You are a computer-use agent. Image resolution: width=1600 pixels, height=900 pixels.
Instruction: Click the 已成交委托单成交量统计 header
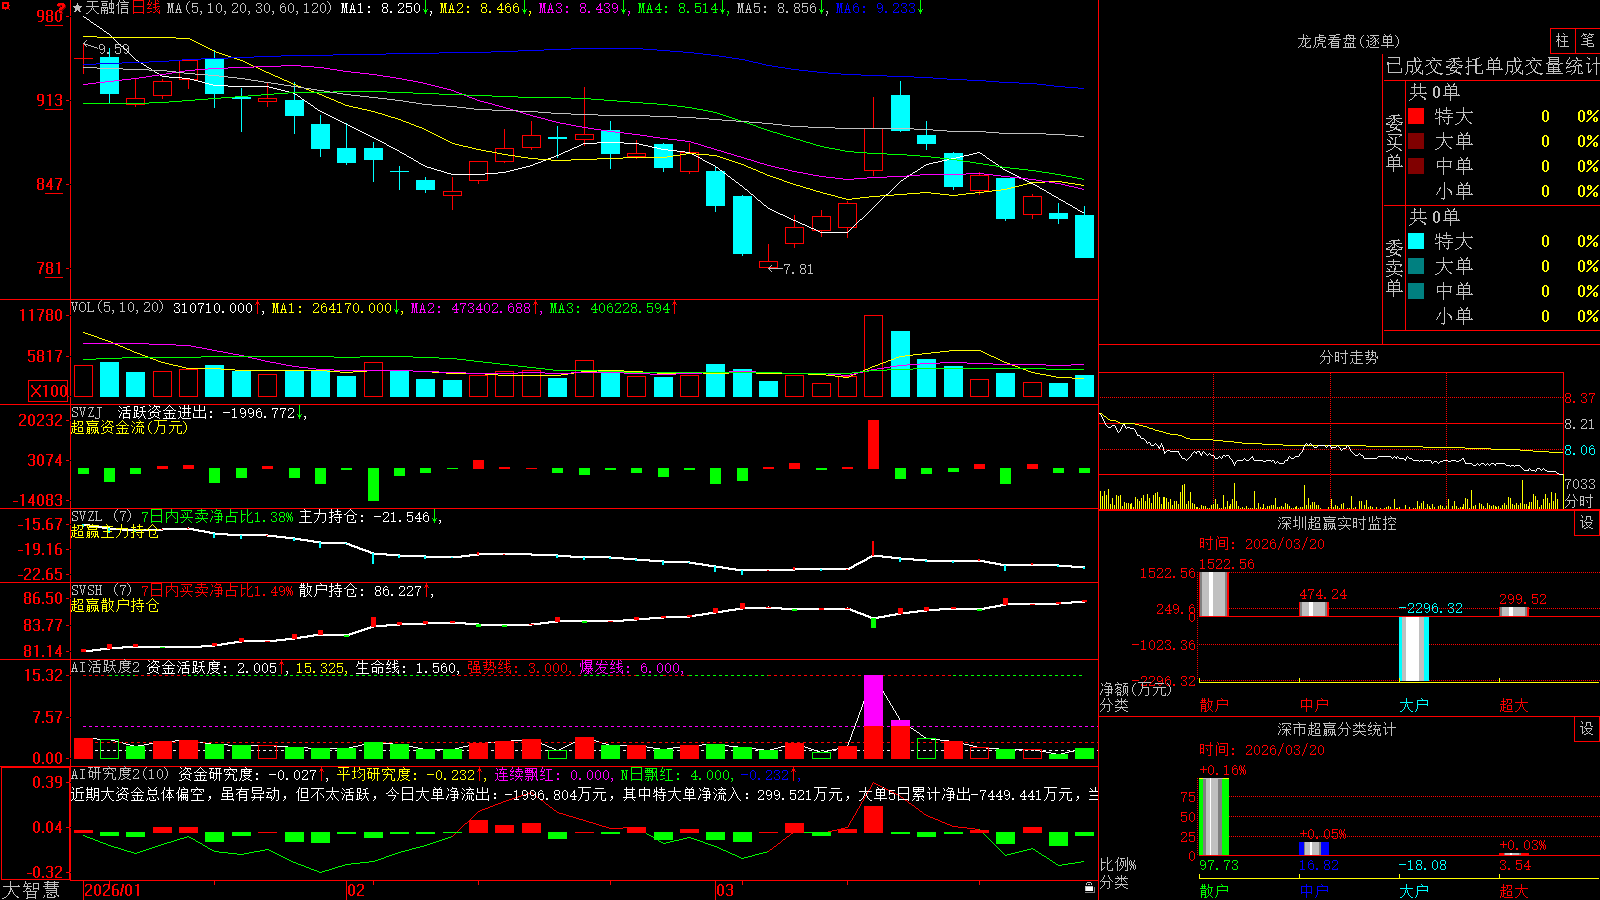(x=1492, y=66)
